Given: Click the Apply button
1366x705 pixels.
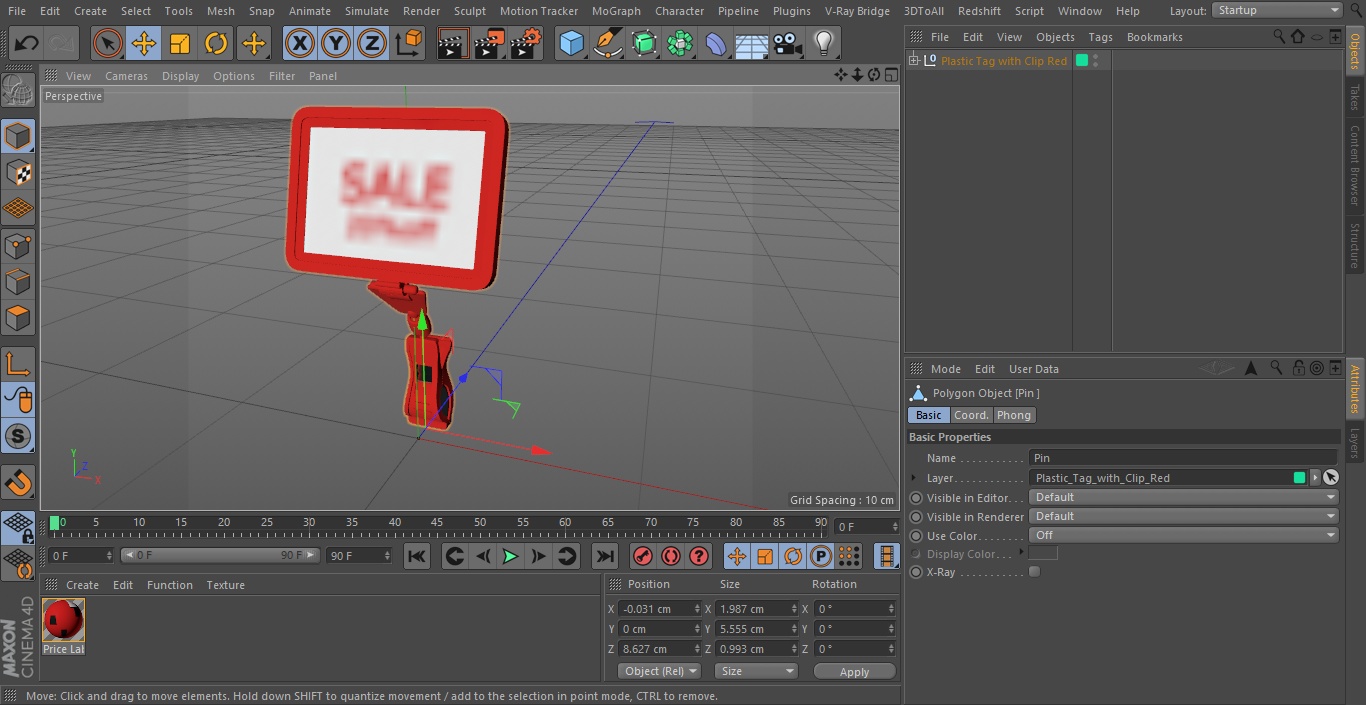Looking at the screenshot, I should [x=854, y=672].
